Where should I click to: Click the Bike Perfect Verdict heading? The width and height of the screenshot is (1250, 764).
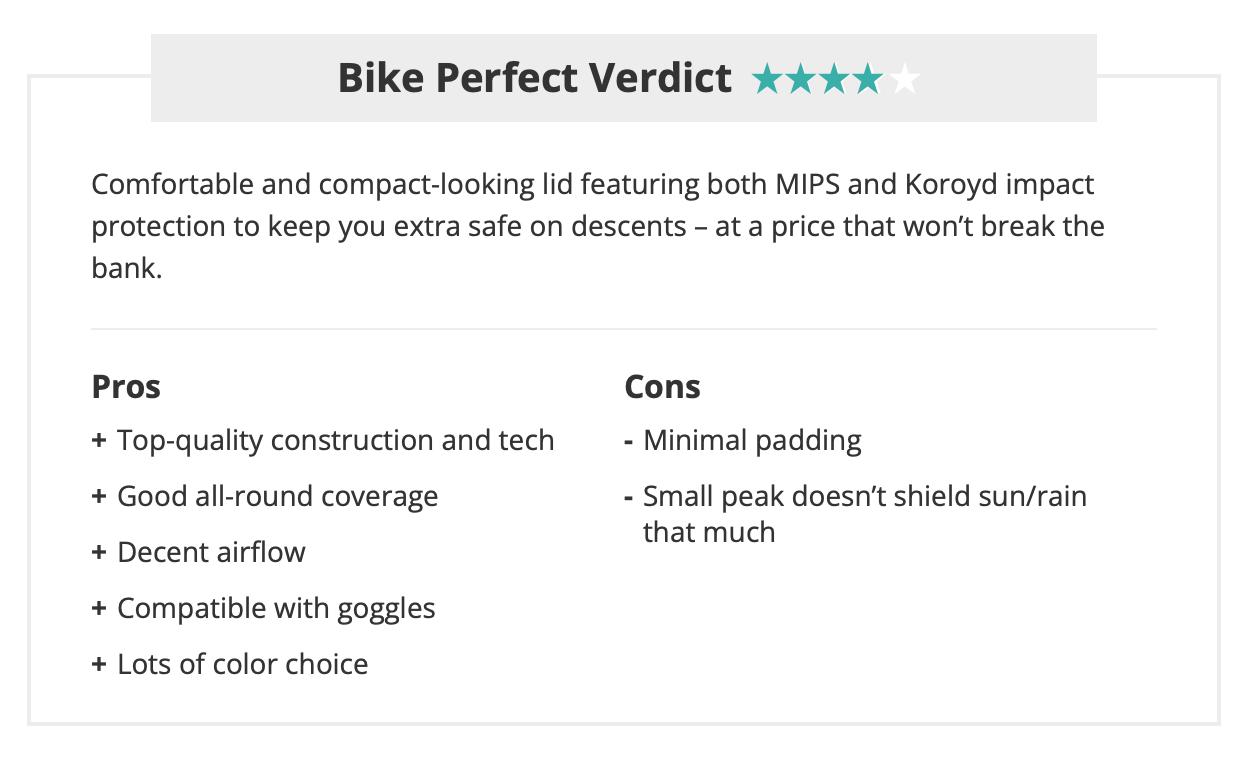pyautogui.click(x=534, y=78)
